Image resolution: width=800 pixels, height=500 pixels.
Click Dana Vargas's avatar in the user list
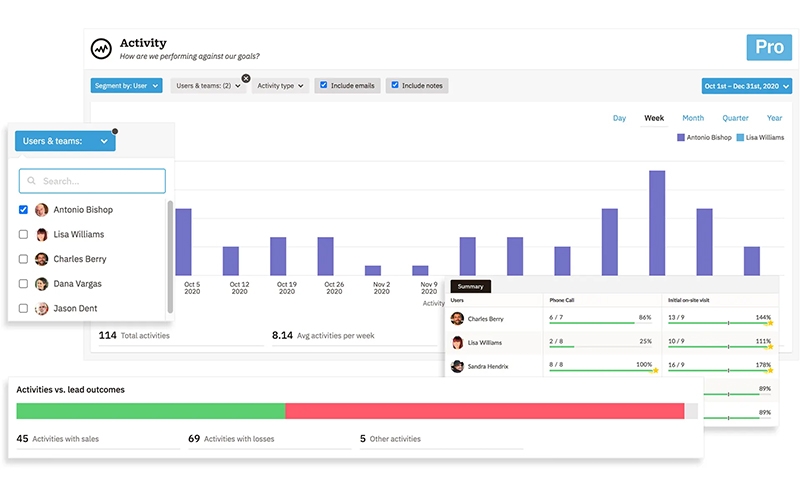click(x=41, y=284)
